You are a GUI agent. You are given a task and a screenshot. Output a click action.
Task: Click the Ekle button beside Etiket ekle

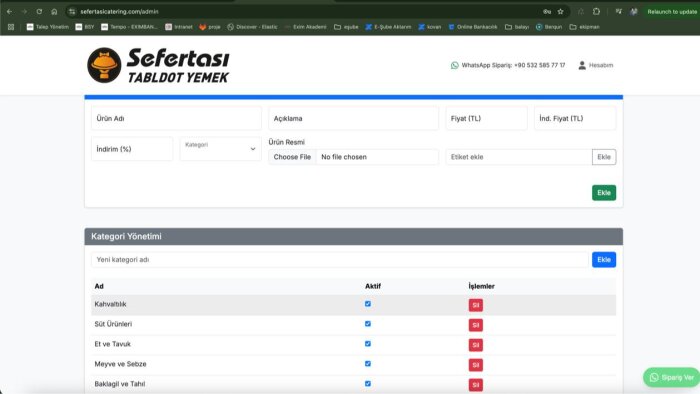click(604, 157)
